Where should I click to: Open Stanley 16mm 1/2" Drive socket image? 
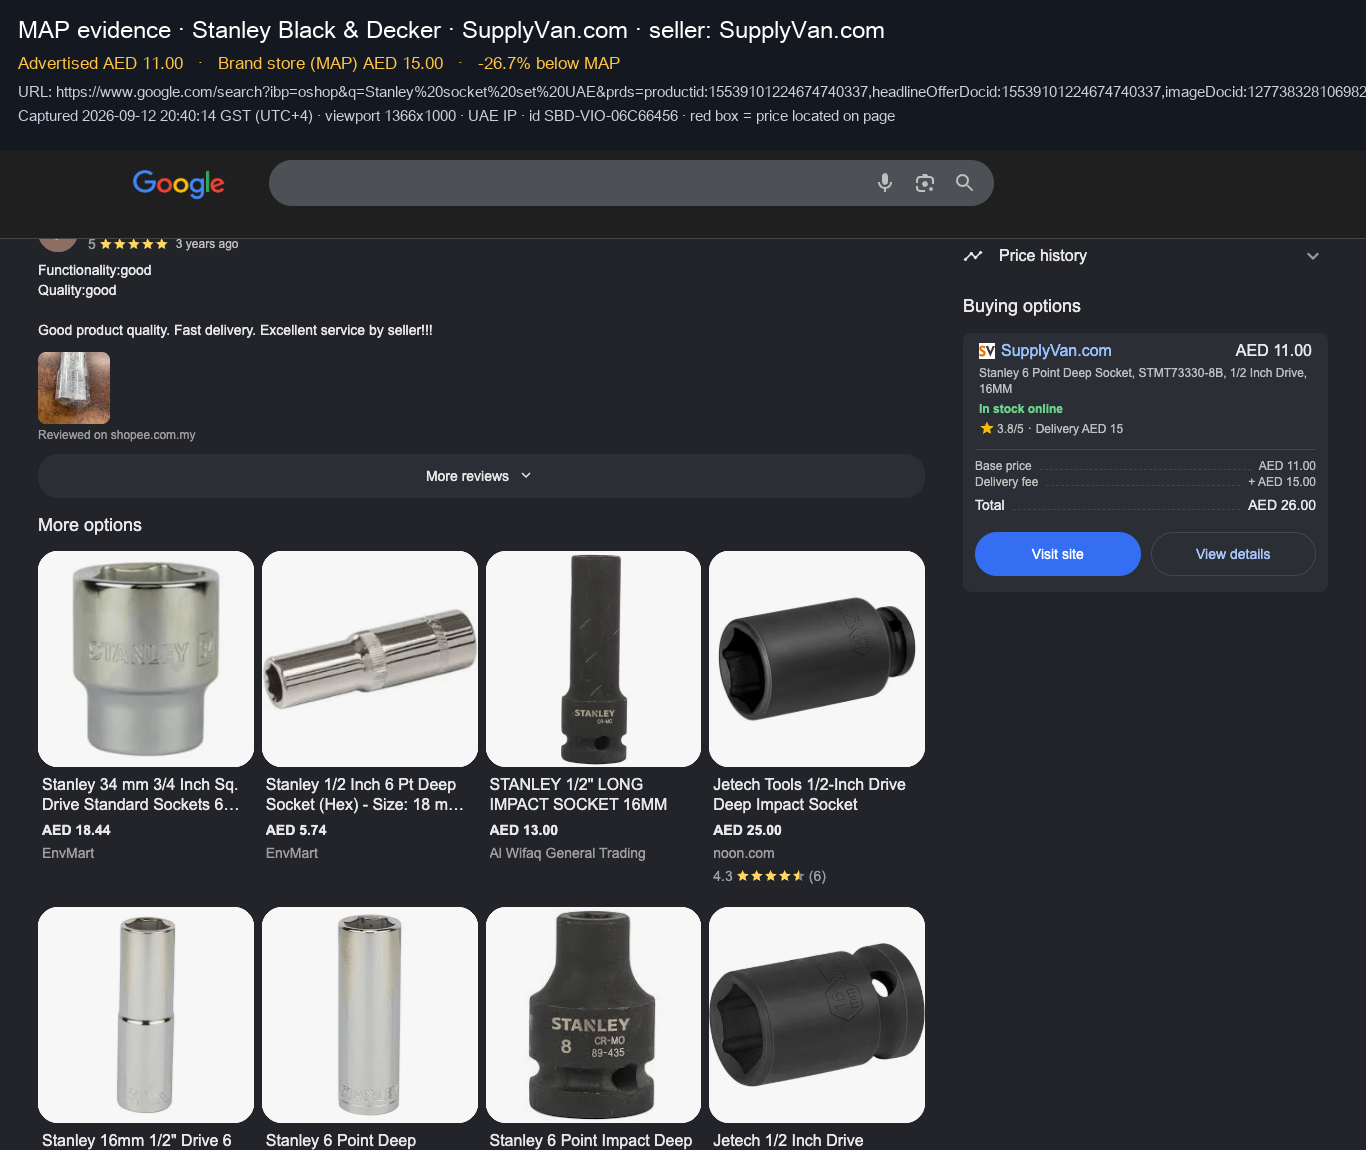[x=146, y=1015]
